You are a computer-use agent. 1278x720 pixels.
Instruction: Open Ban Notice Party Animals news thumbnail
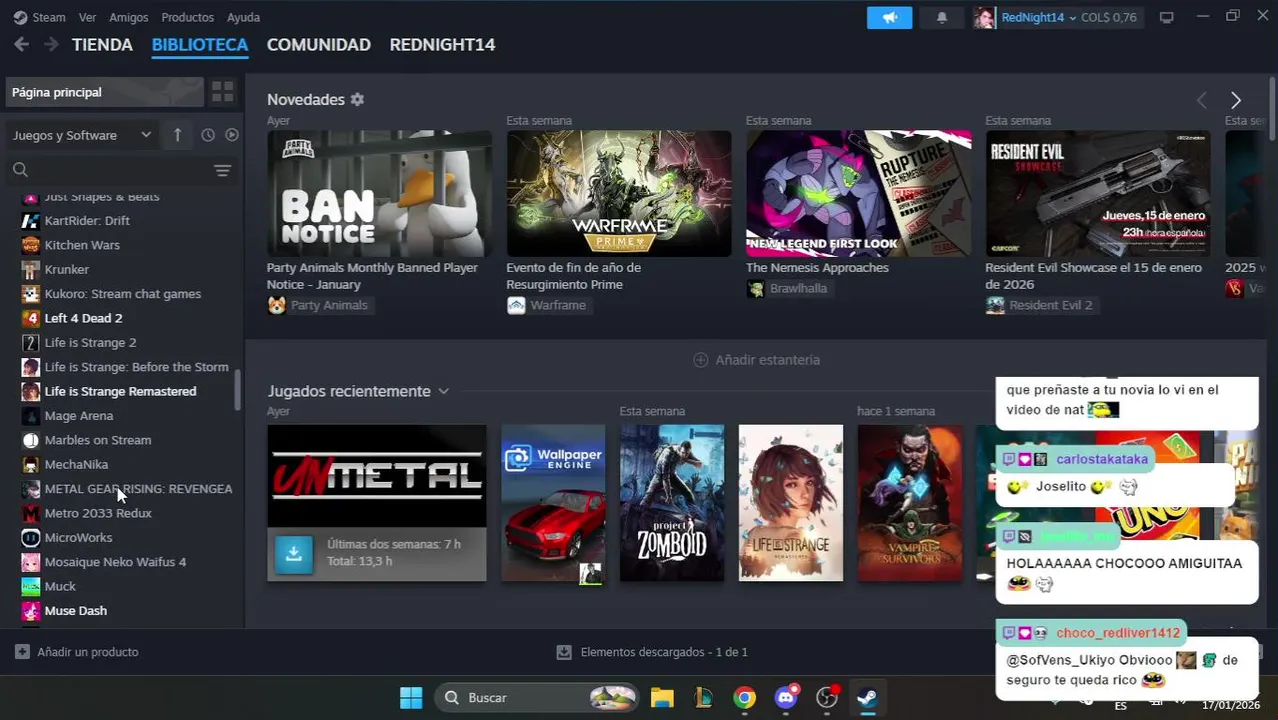tap(379, 193)
